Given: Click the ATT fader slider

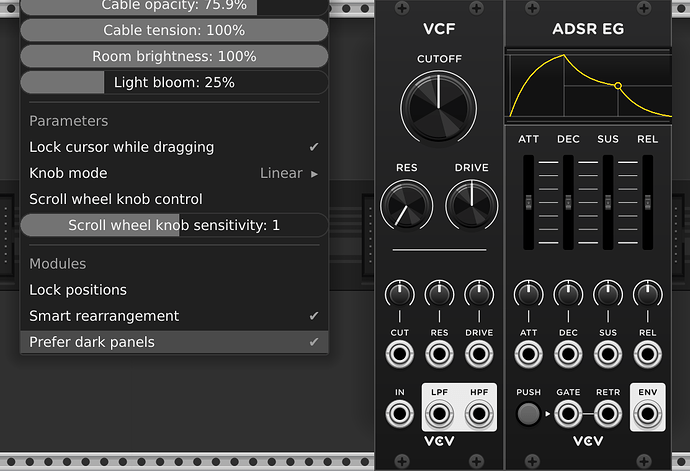Looking at the screenshot, I should click(x=529, y=202).
